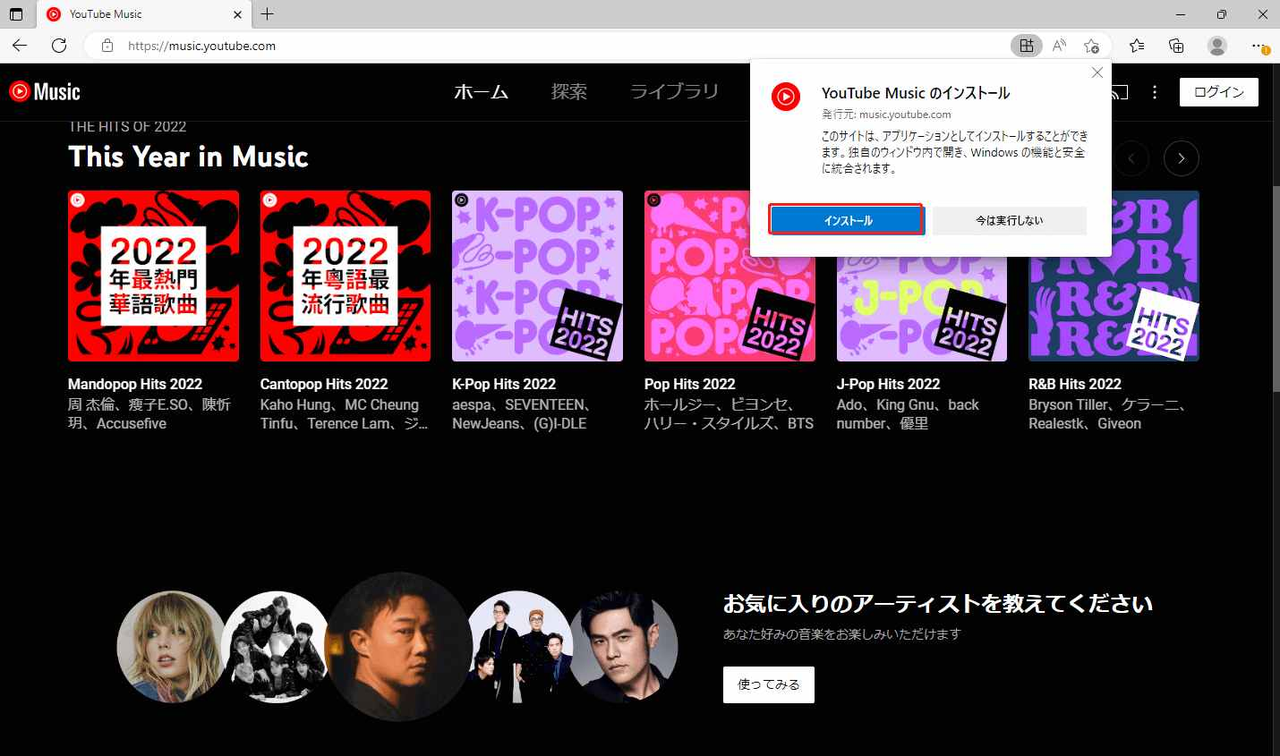Screen dimensions: 1280x756
Task: Open the collections icon
Action: coord(1177,46)
